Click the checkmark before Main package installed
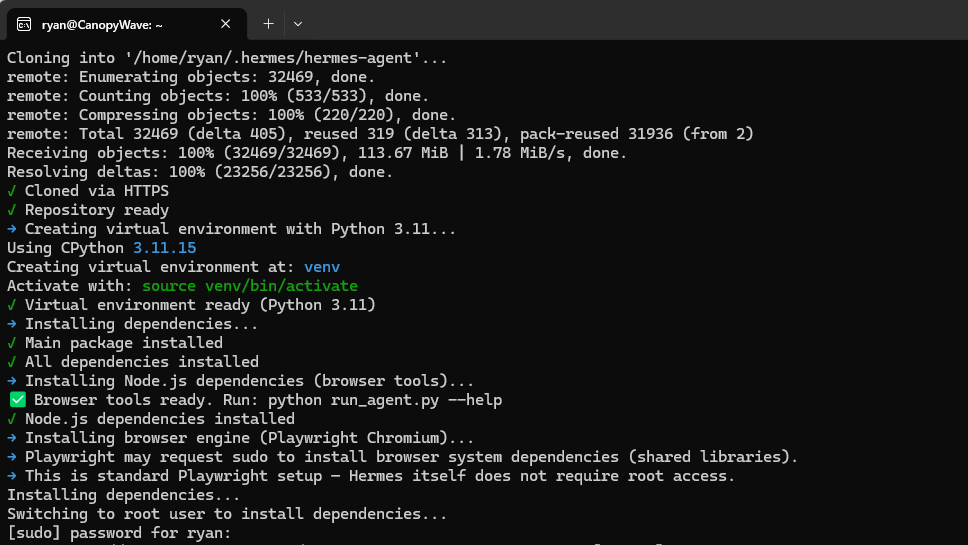The width and height of the screenshot is (968, 545). [x=12, y=343]
